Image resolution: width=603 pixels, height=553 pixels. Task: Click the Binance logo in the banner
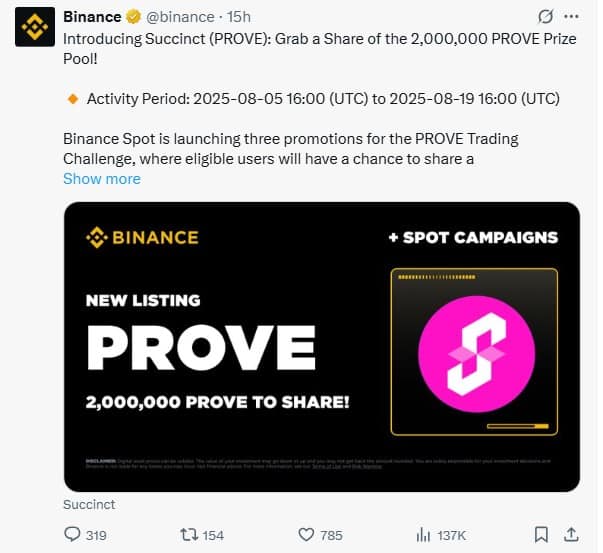click(x=142, y=238)
